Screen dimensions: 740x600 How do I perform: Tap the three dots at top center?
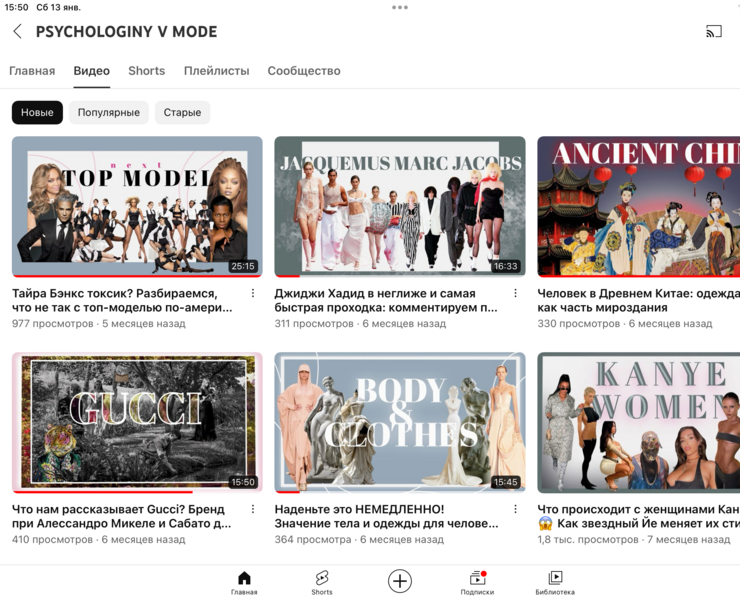click(x=400, y=7)
